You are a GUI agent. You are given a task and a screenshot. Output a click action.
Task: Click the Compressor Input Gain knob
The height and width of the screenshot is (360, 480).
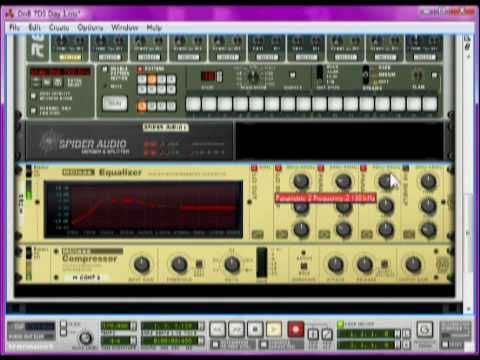[142, 265]
